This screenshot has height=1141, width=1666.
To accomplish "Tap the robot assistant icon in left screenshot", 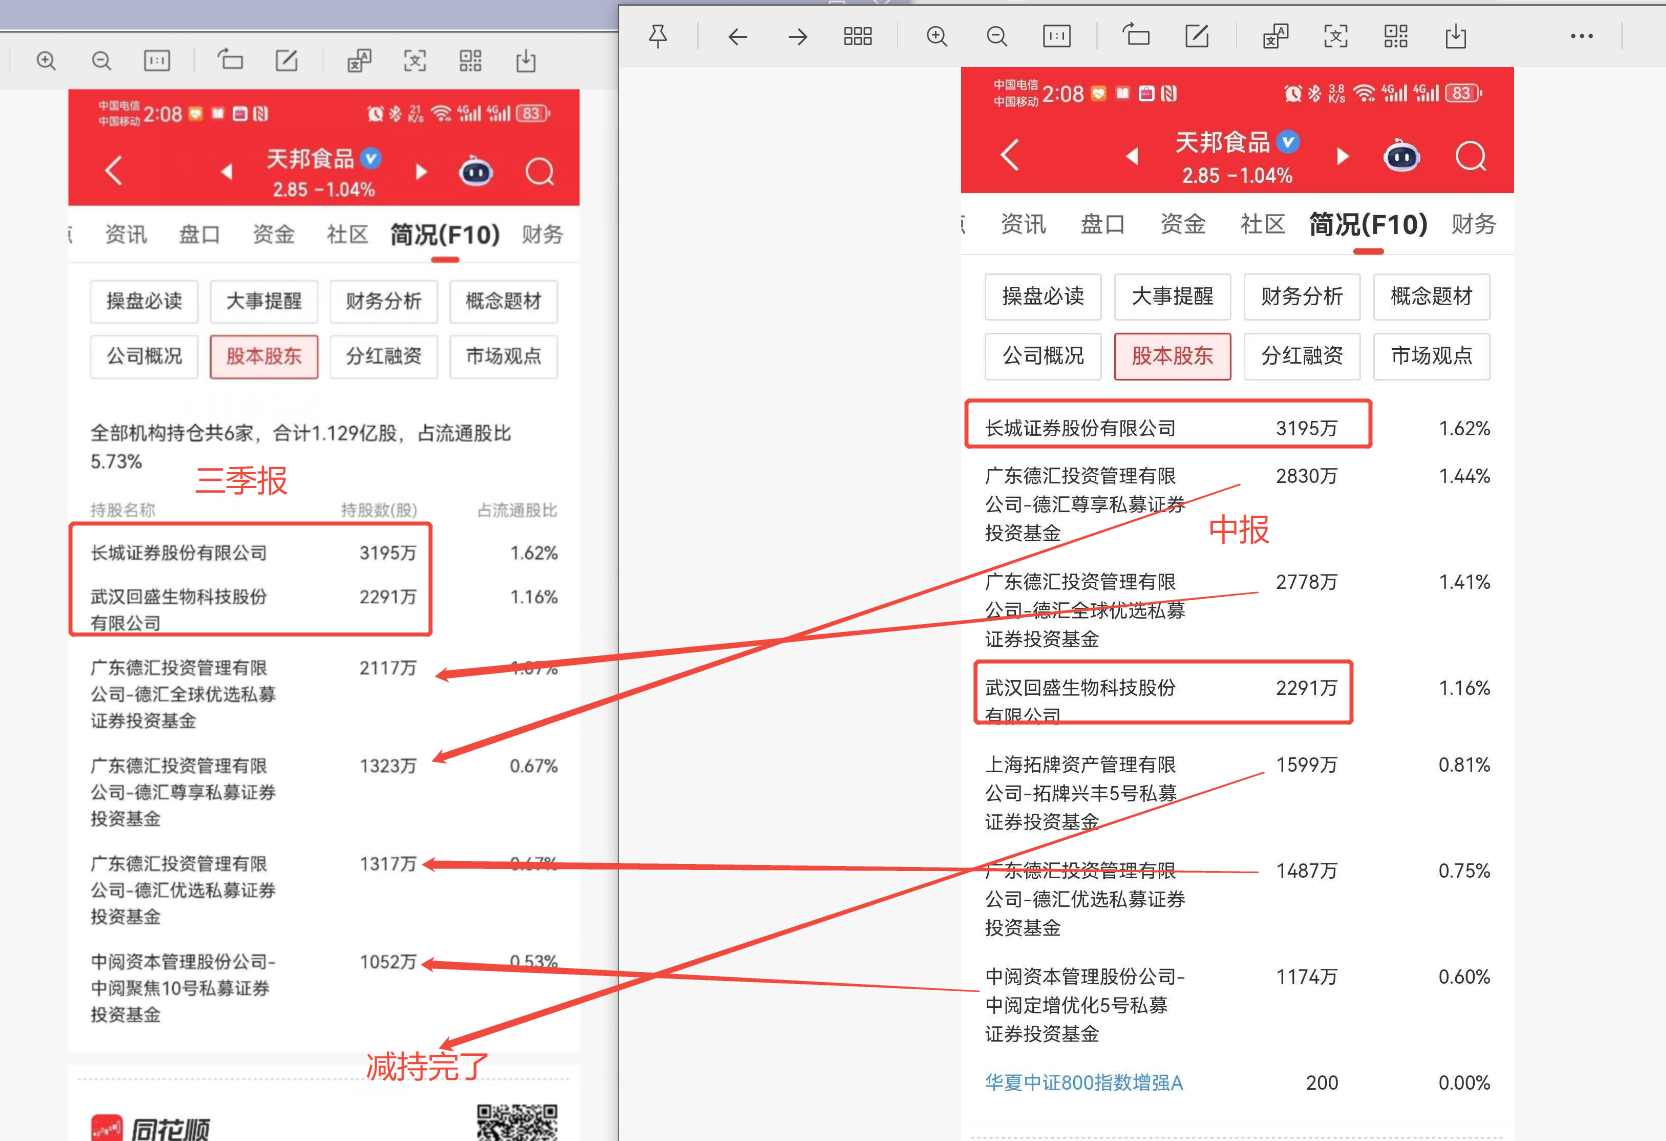I will pyautogui.click(x=476, y=172).
